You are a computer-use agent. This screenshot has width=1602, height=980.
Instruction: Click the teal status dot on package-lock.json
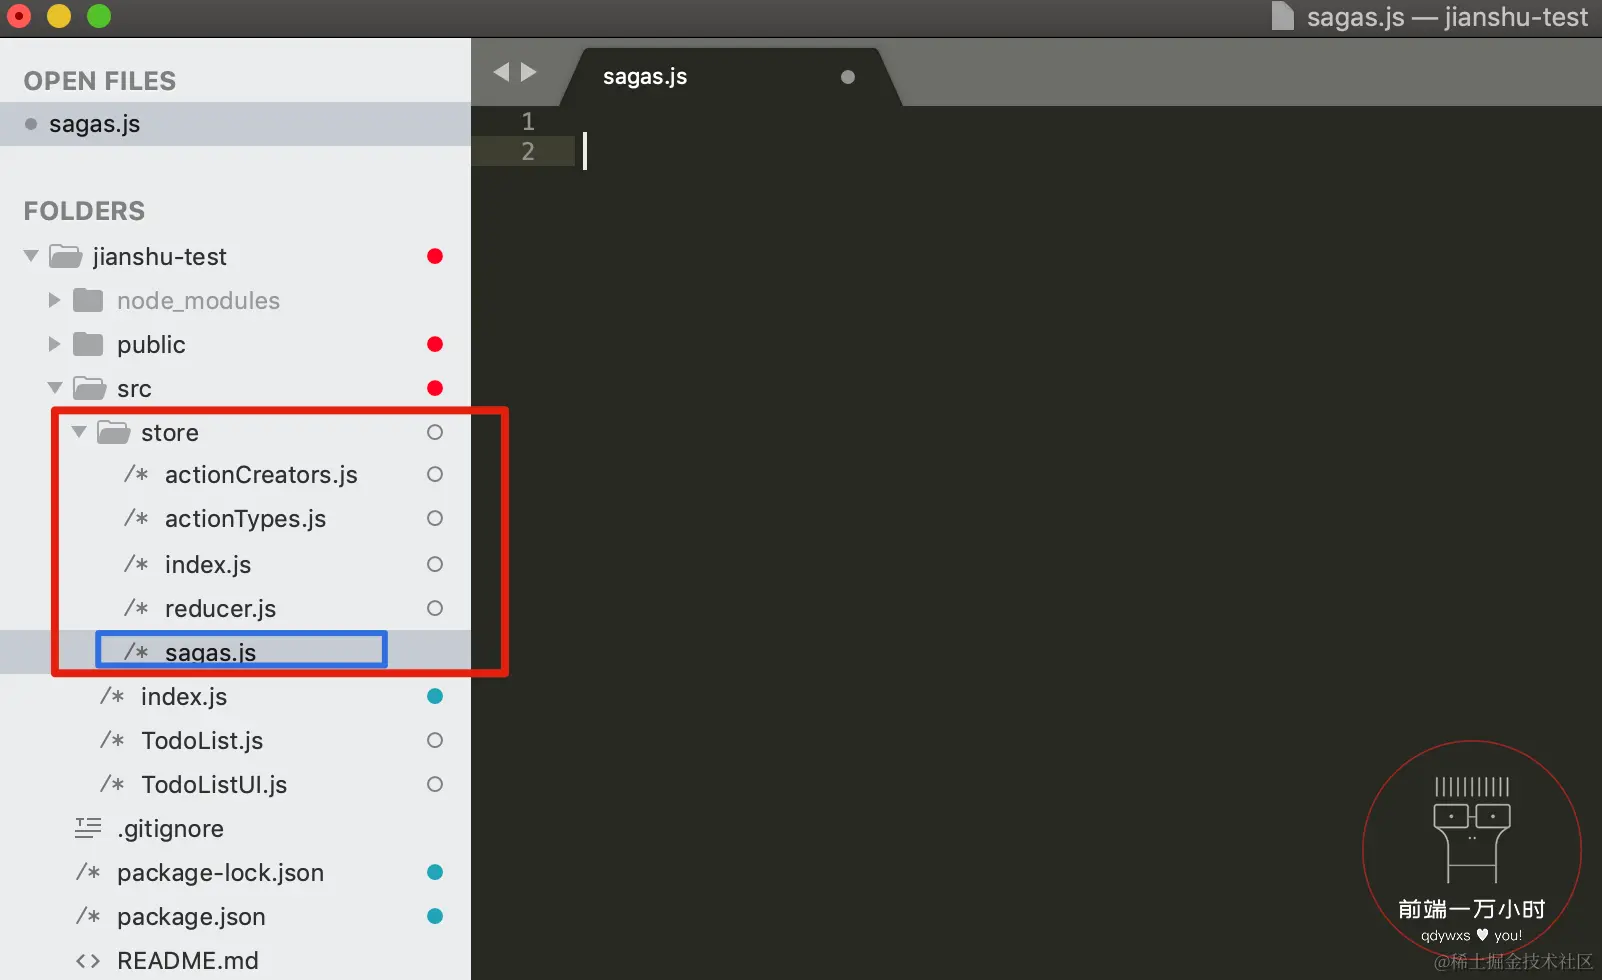(x=435, y=872)
